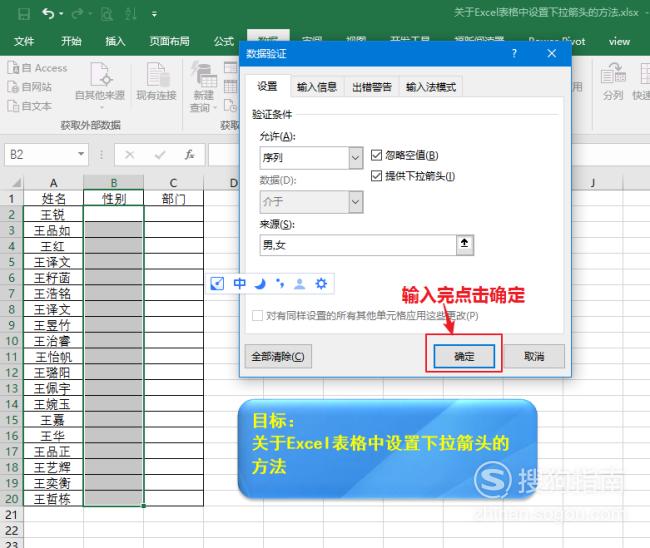Image resolution: width=650 pixels, height=548 pixels.
Task: Toggle apply changes to all same cells checkbox
Action: tap(257, 316)
